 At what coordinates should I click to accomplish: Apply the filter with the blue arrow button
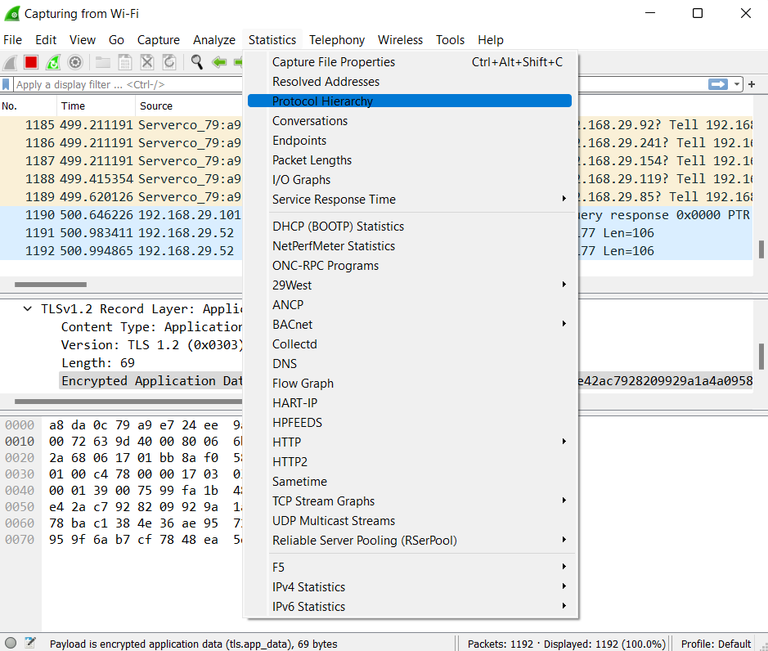click(718, 84)
